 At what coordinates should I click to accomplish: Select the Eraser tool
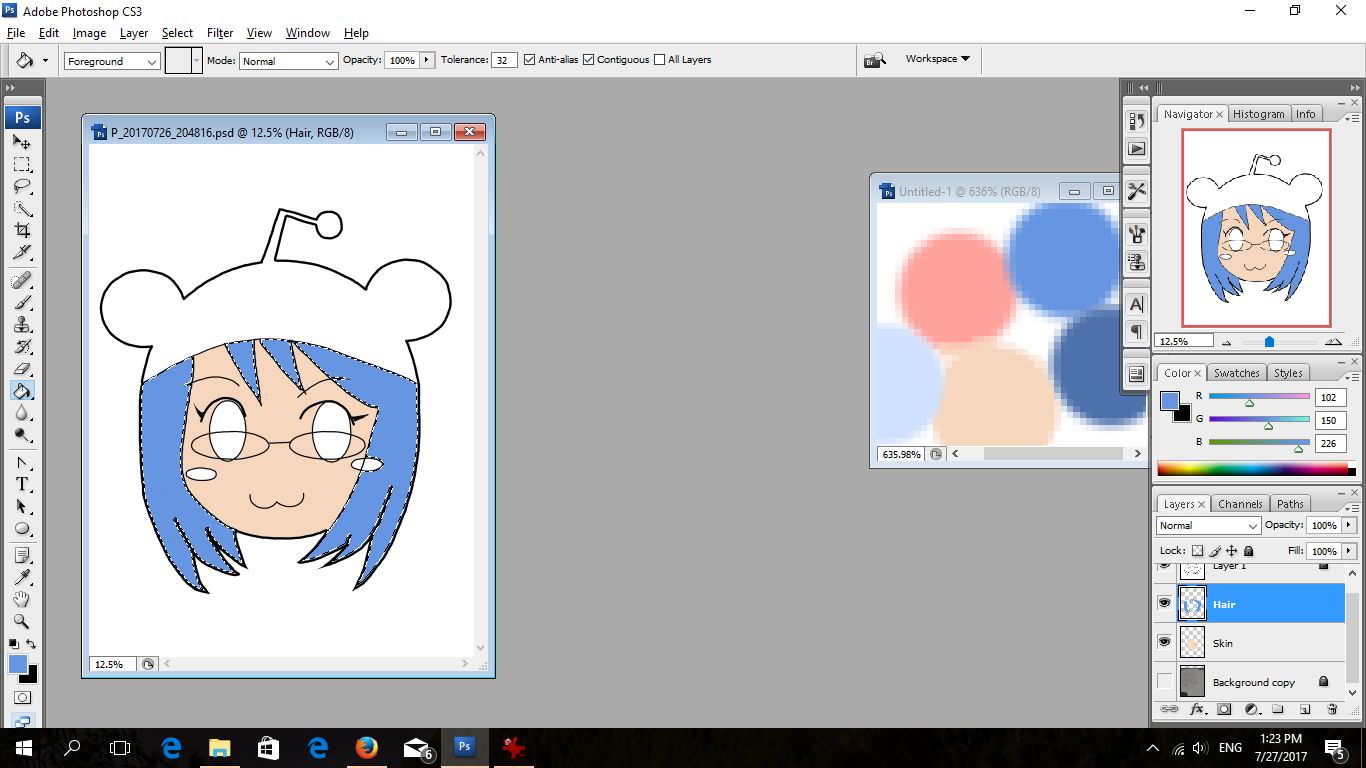pos(21,368)
